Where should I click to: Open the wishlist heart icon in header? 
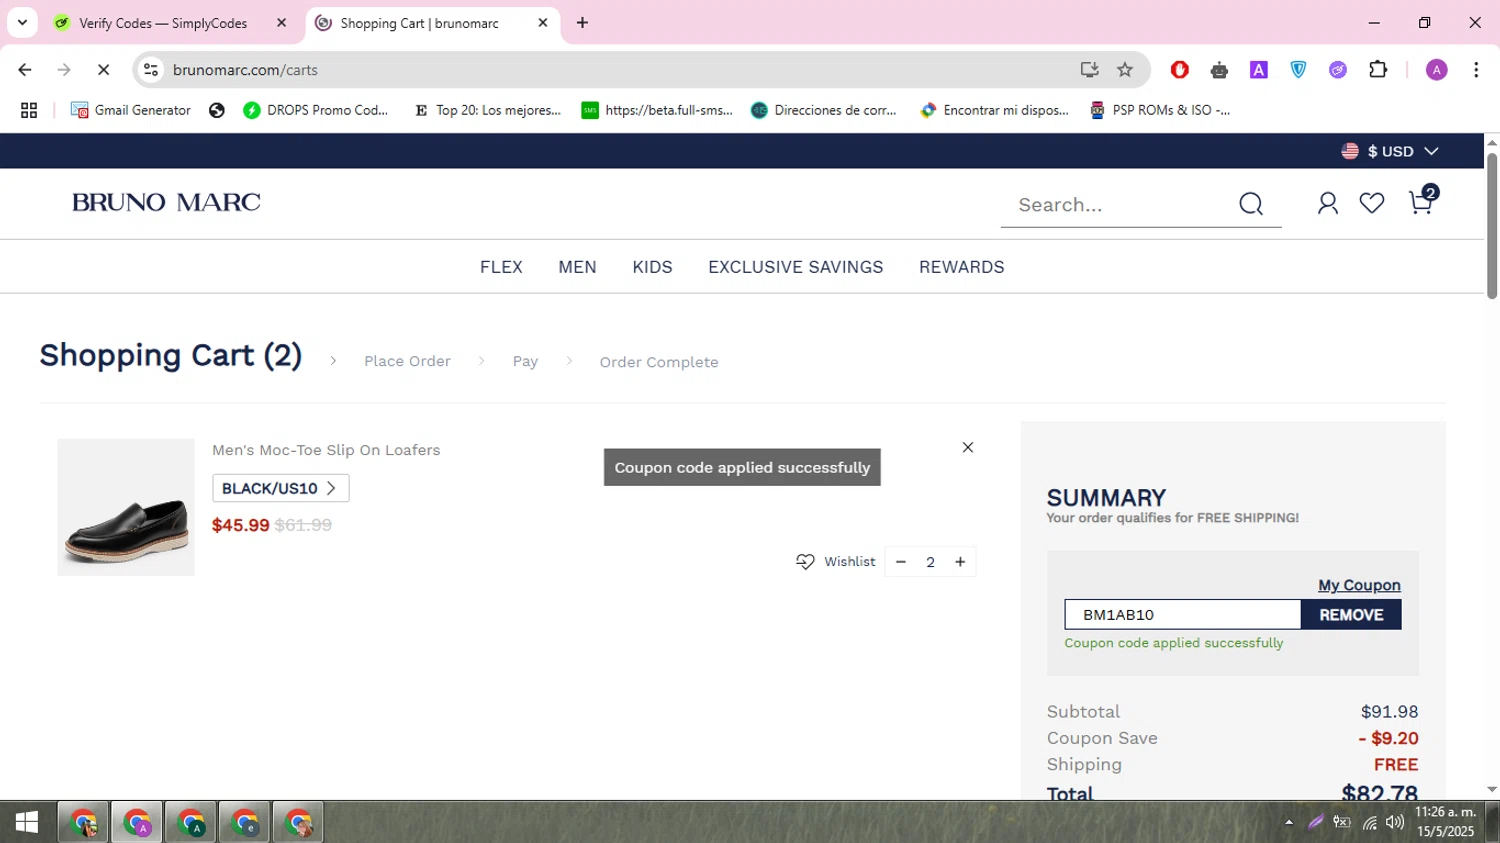(x=1372, y=203)
